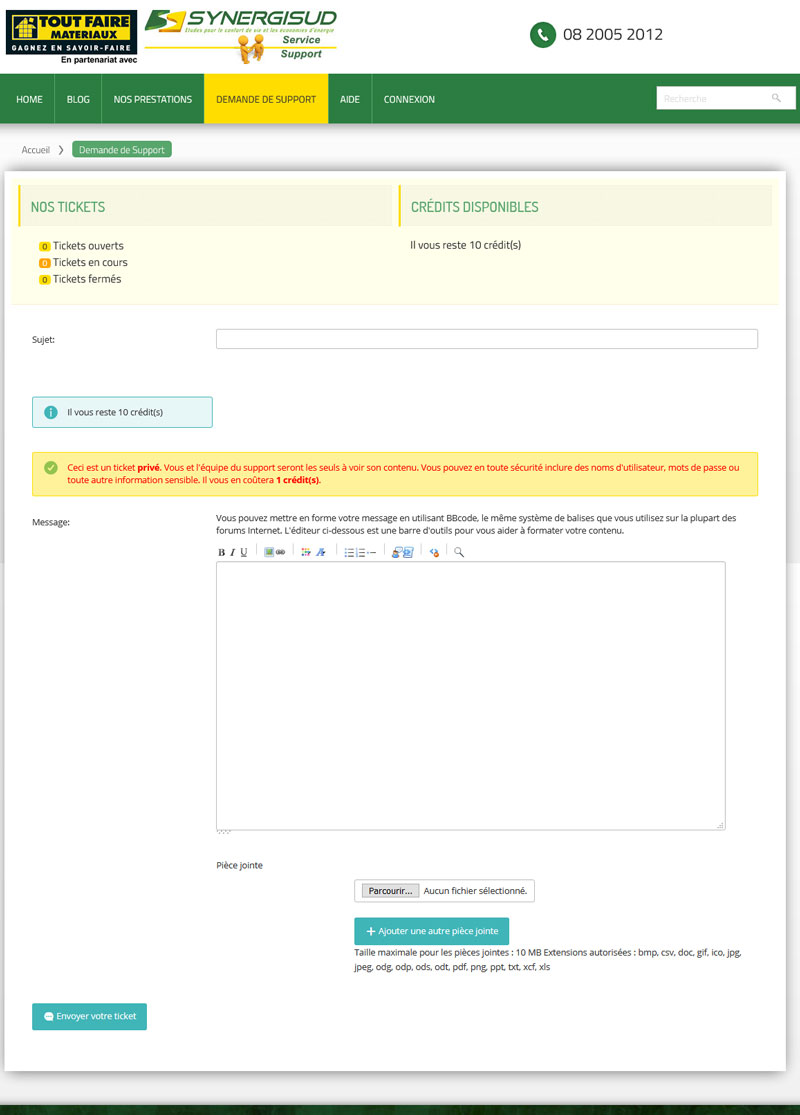Insert a numbered list in the message
The width and height of the screenshot is (800, 1115).
coord(360,552)
